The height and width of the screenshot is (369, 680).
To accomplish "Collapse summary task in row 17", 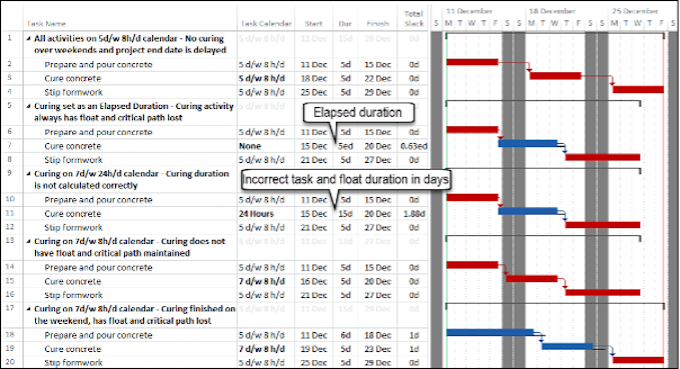I will [x=29, y=310].
